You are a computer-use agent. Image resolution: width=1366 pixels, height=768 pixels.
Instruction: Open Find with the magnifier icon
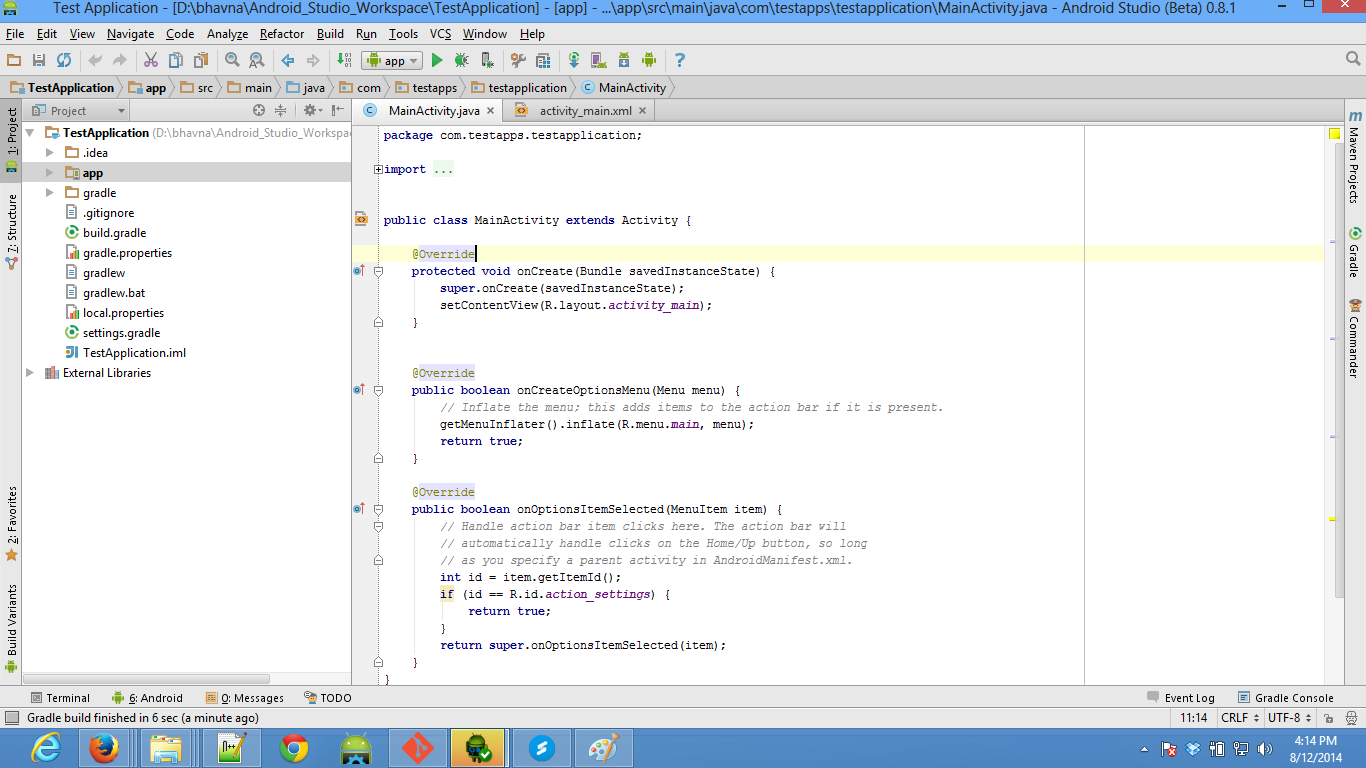pos(232,61)
